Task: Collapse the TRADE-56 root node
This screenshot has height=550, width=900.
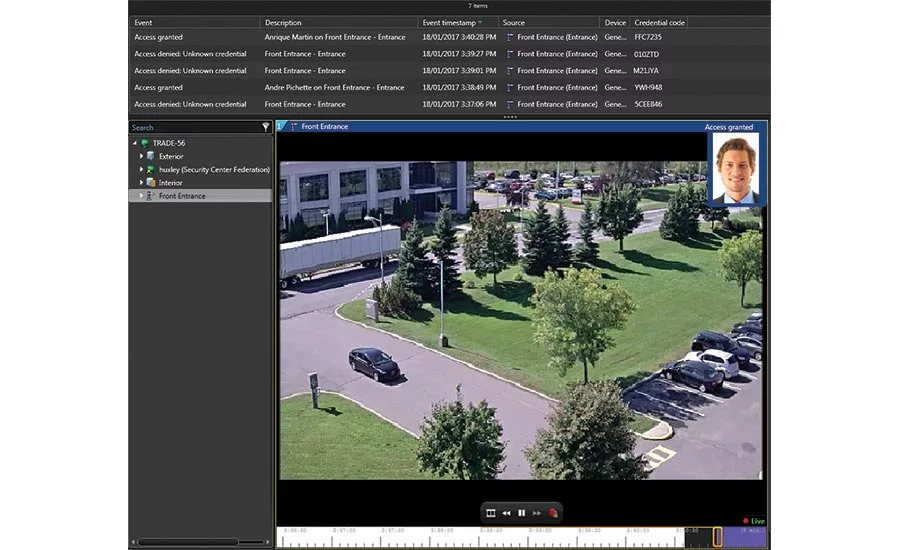Action: coord(135,143)
